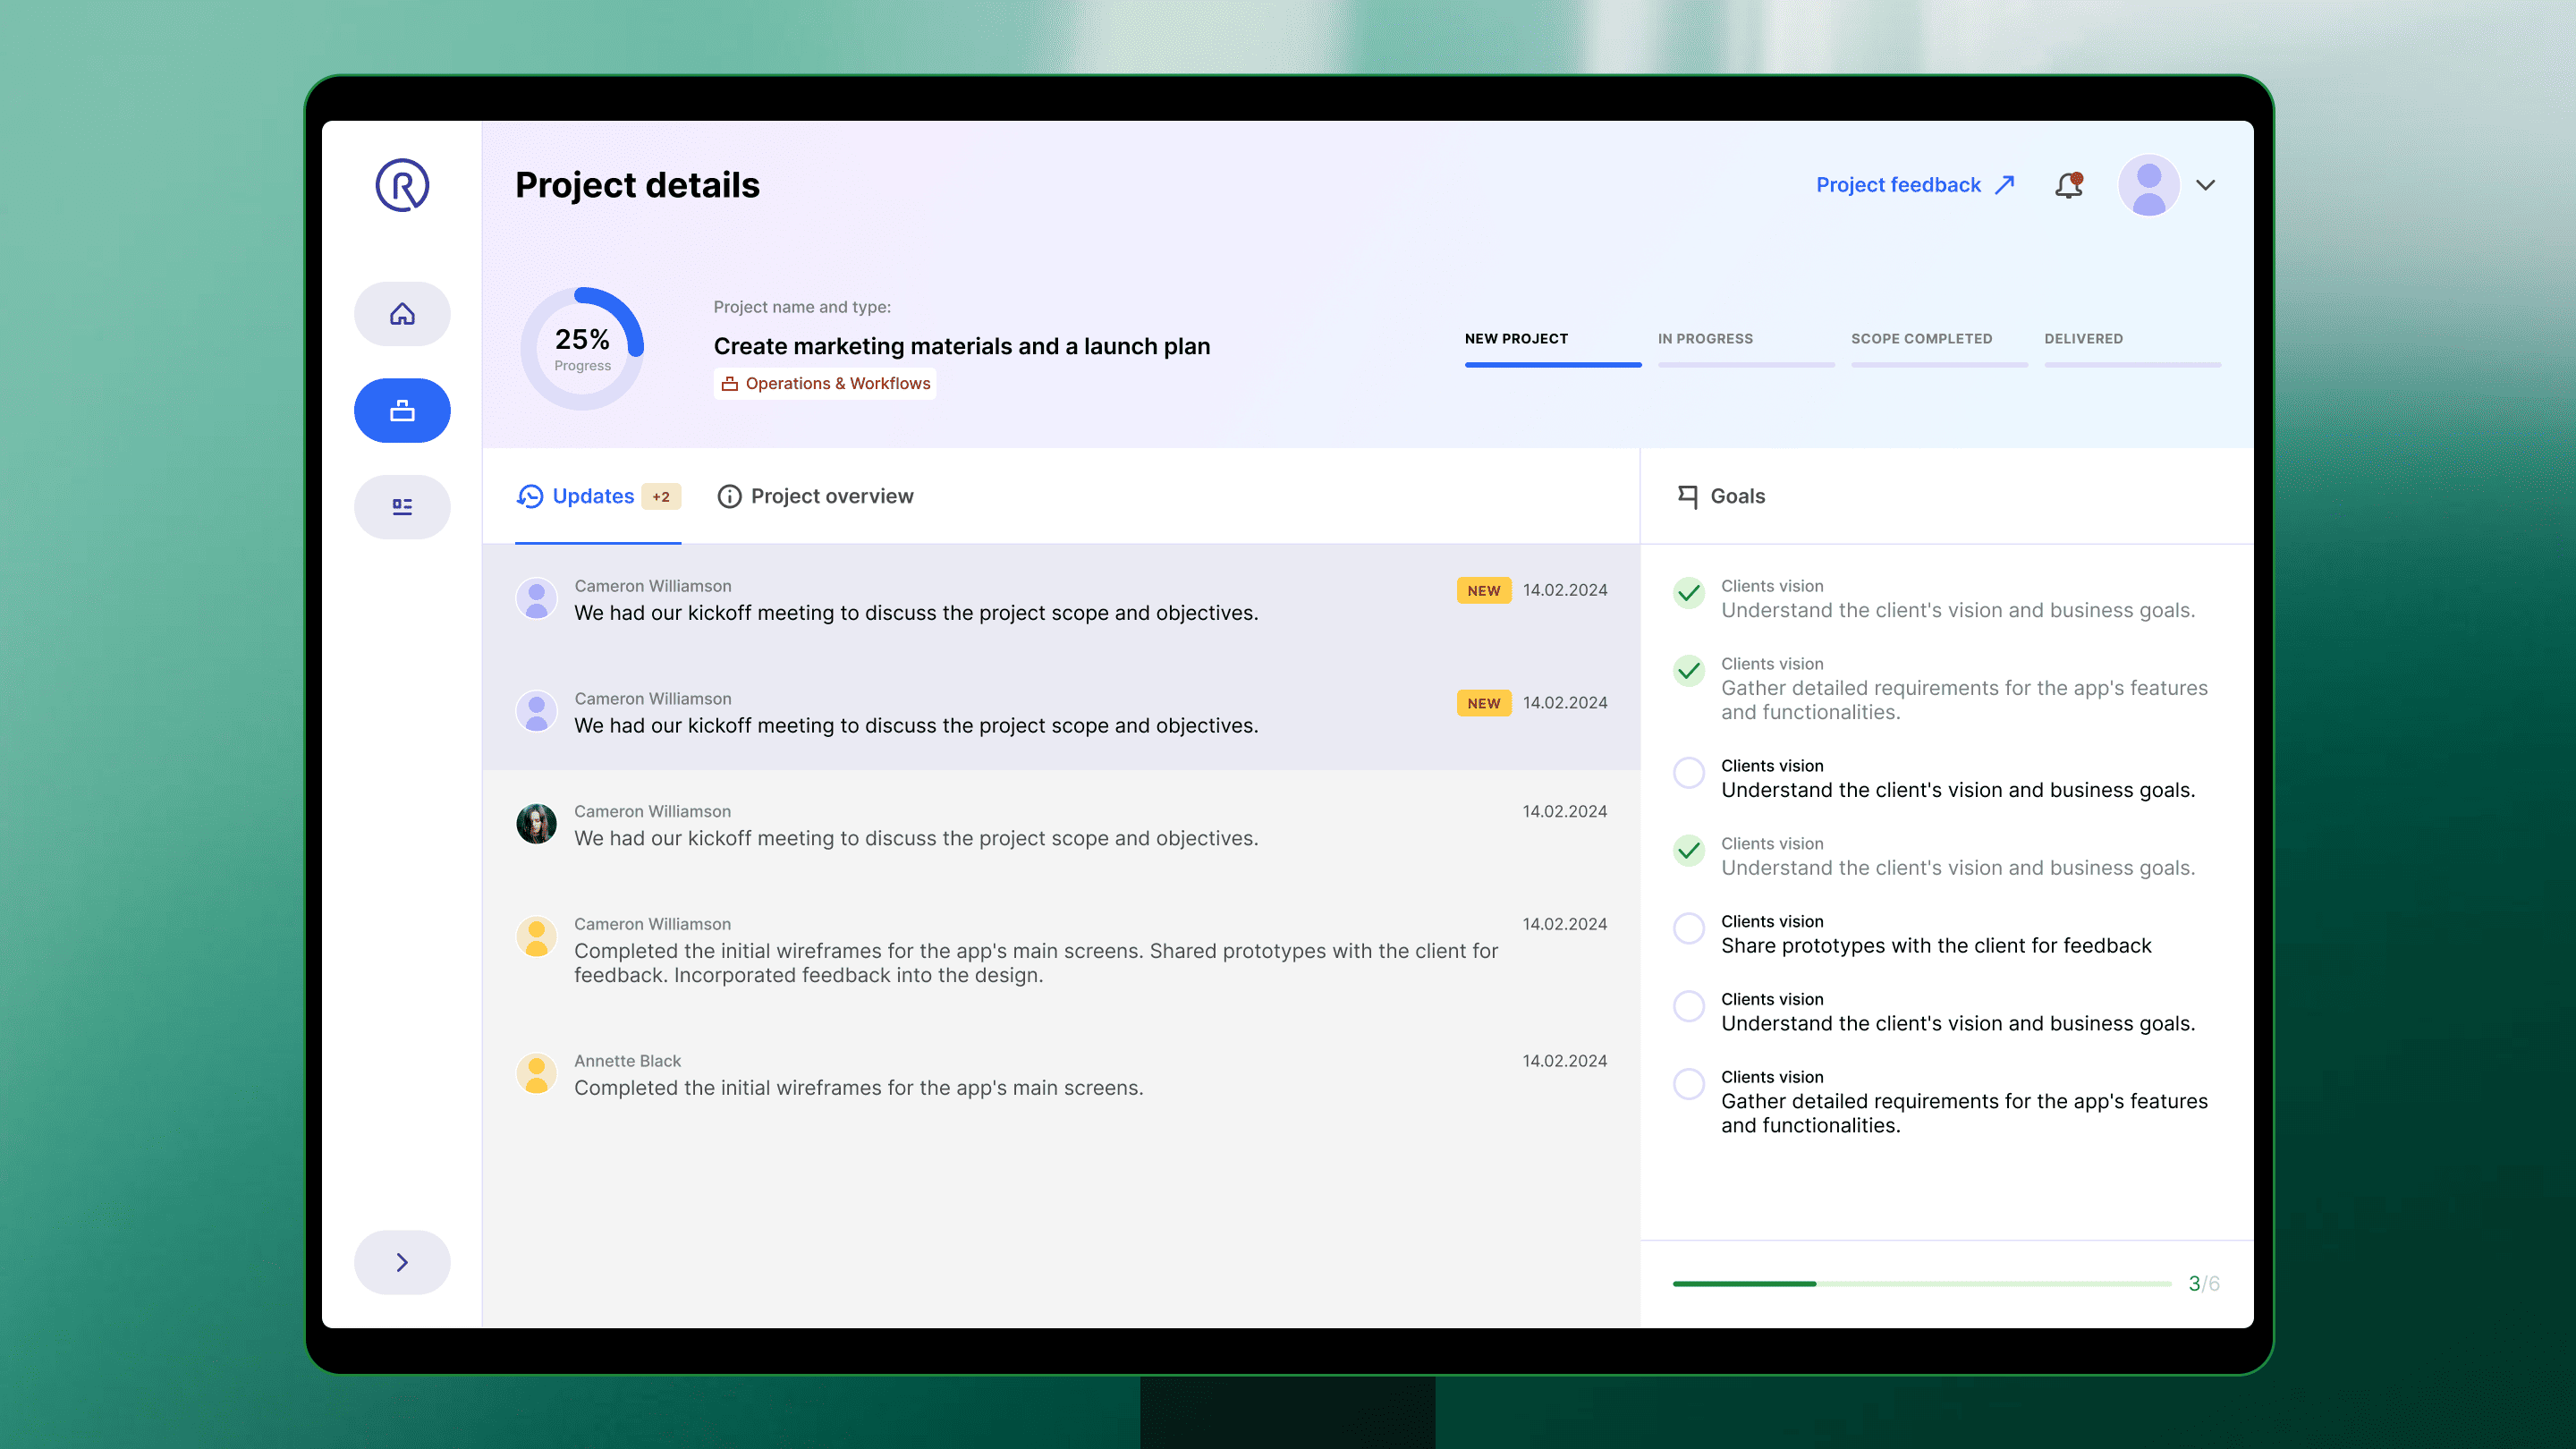The width and height of the screenshot is (2576, 1449).
Task: Click the notification bell icon
Action: point(2068,185)
